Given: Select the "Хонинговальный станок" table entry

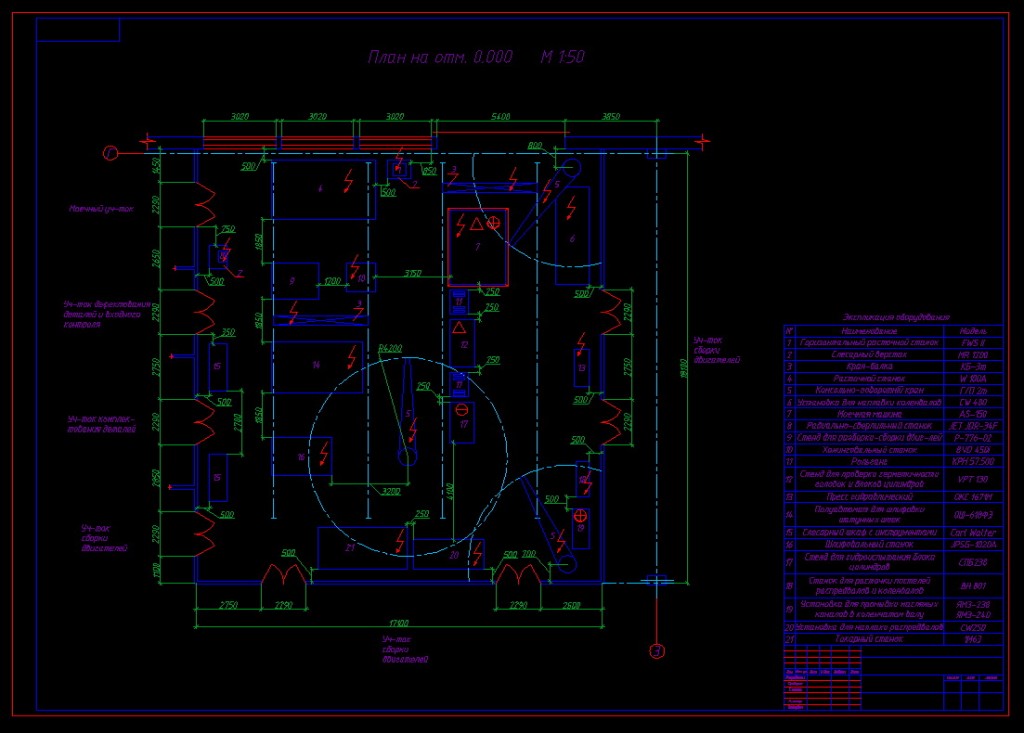Looking at the screenshot, I should (x=869, y=450).
